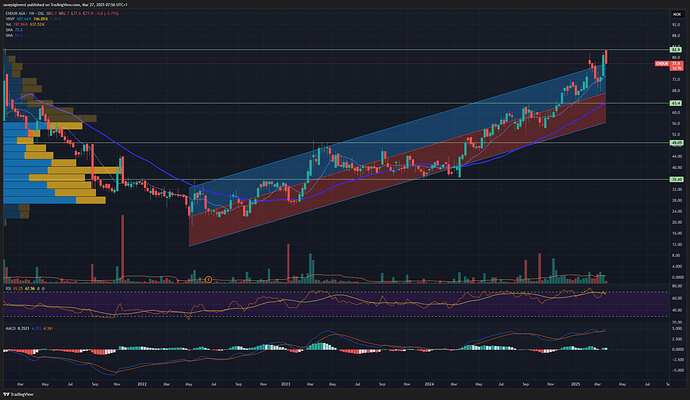
Task: Select the 49.05 horizontal line price label
Action: pyautogui.click(x=676, y=143)
